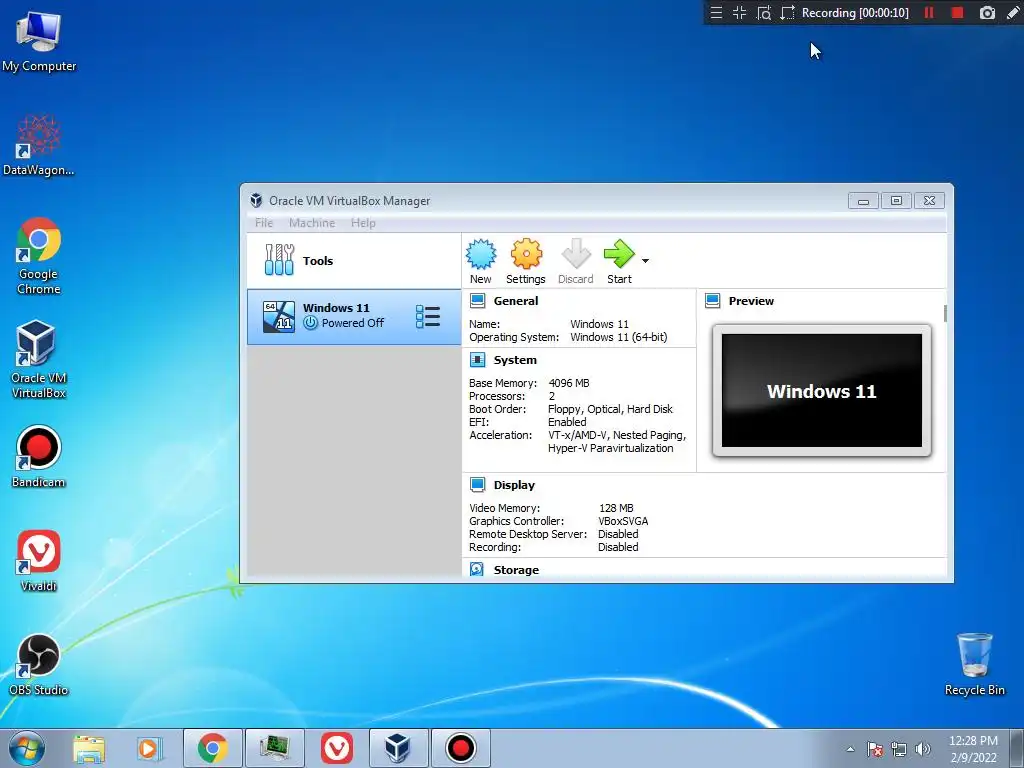Screen dimensions: 1024x768
Task: Click the Google Chrome desktop shortcut
Action: 39,255
